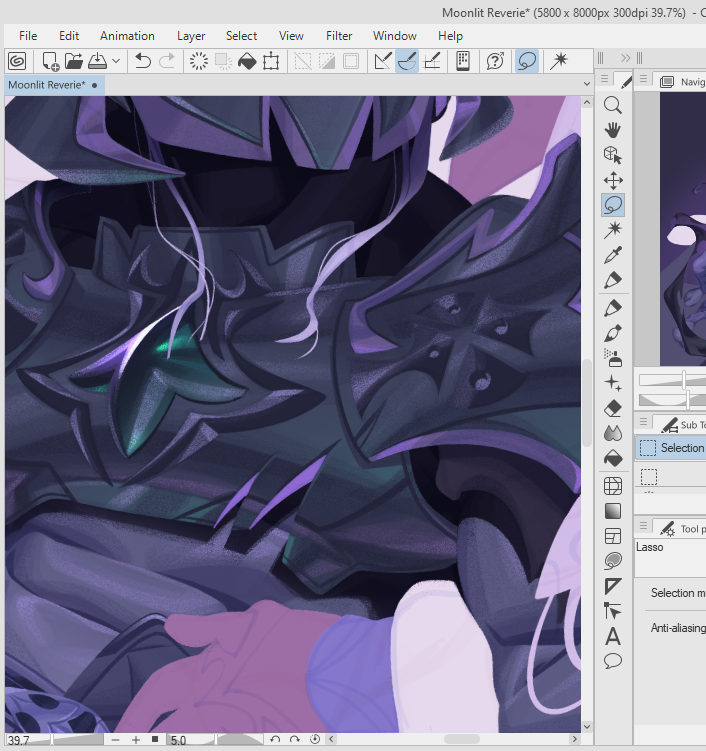Image resolution: width=706 pixels, height=751 pixels.
Task: Click the reset rotation button
Action: pyautogui.click(x=315, y=740)
